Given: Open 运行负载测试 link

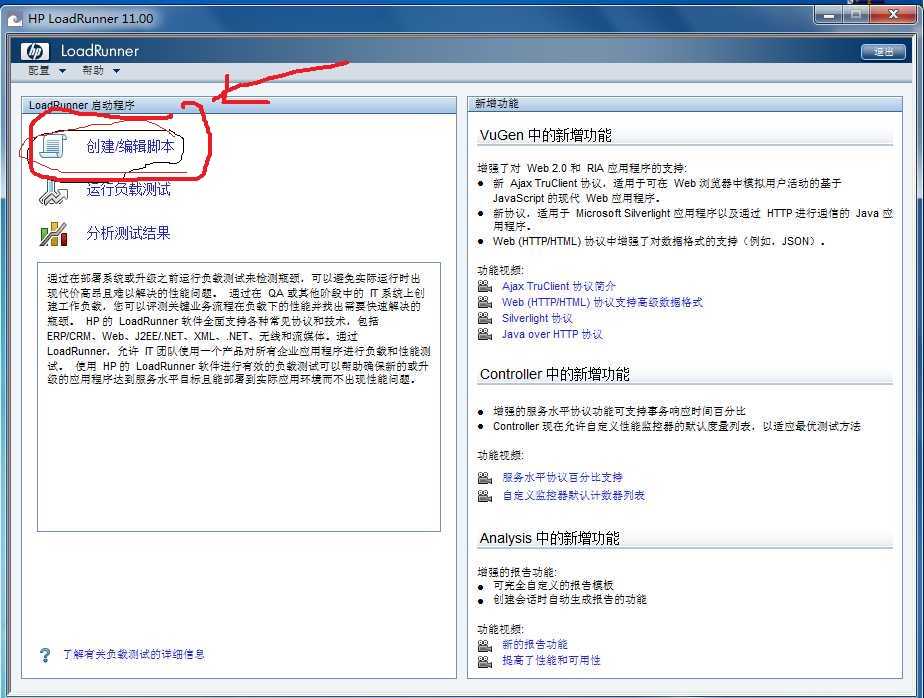Looking at the screenshot, I should point(128,189).
